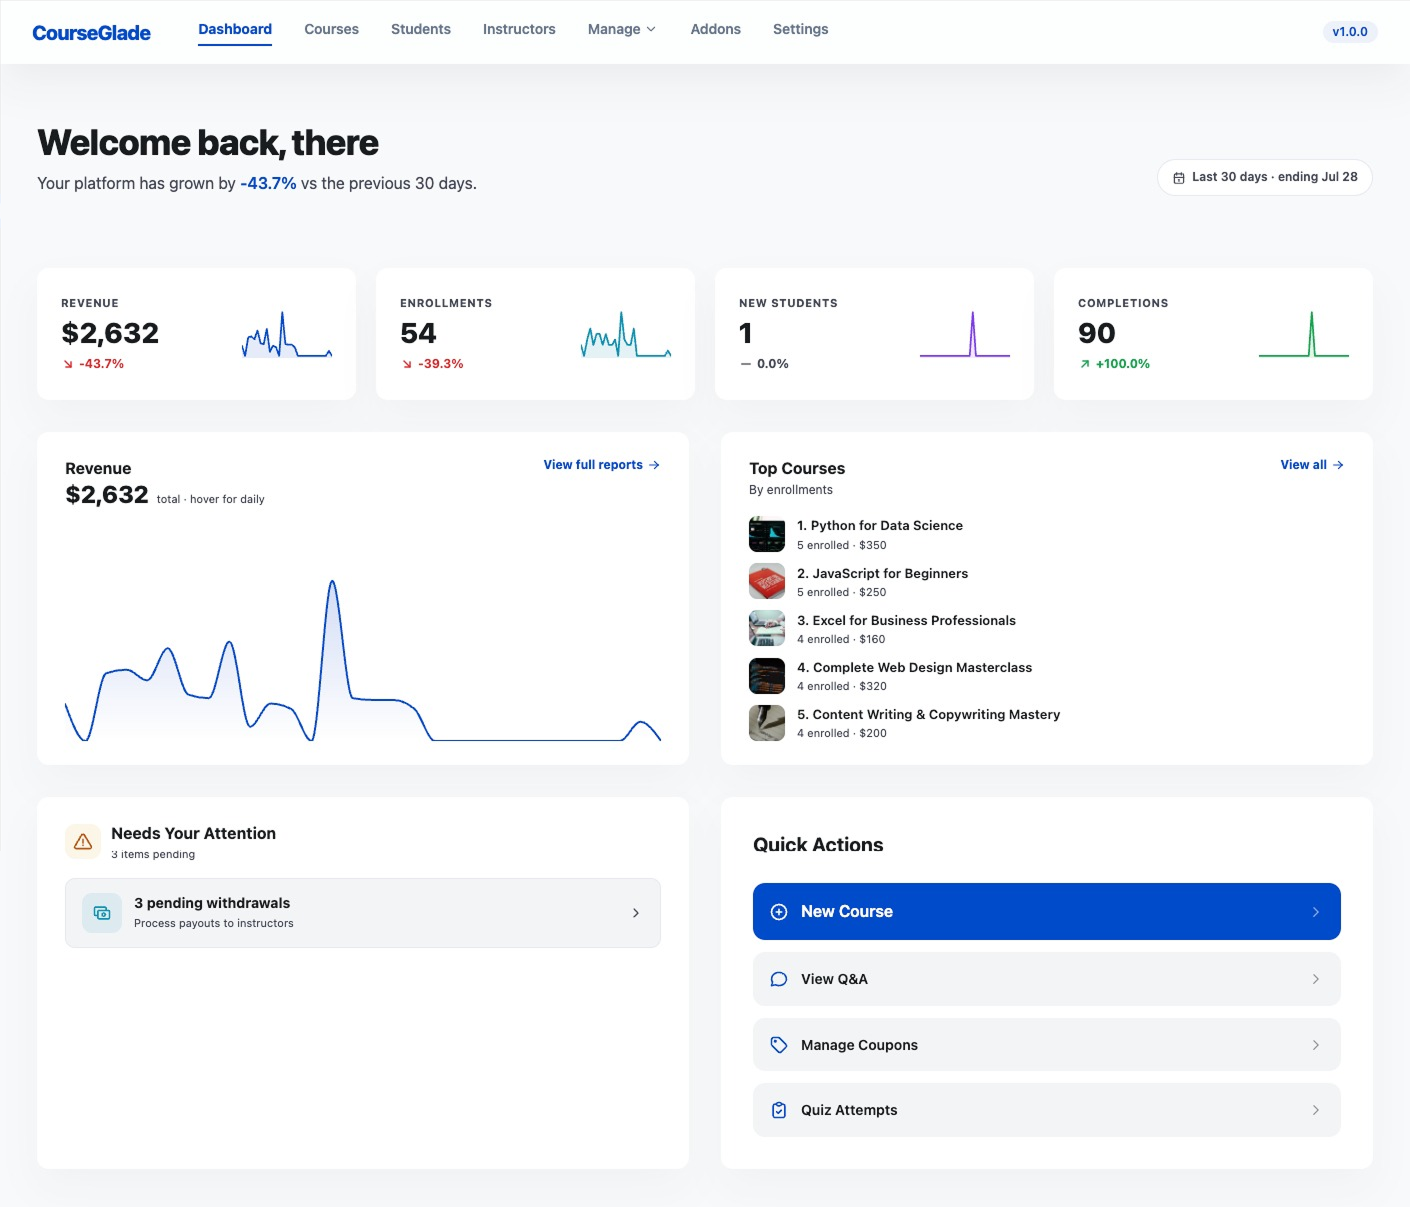Open the Instructors tab
Viewport: 1410px width, 1207px height.
[x=519, y=29]
